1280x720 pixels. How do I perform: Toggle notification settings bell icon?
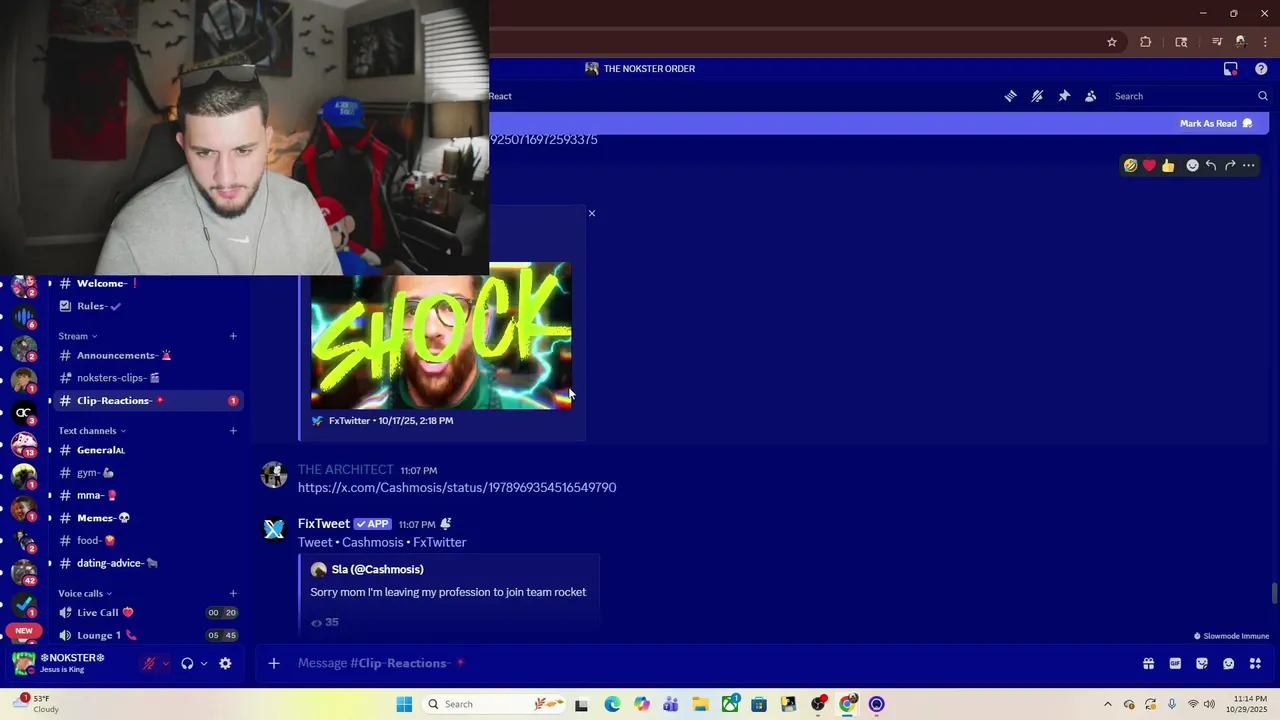1037,96
